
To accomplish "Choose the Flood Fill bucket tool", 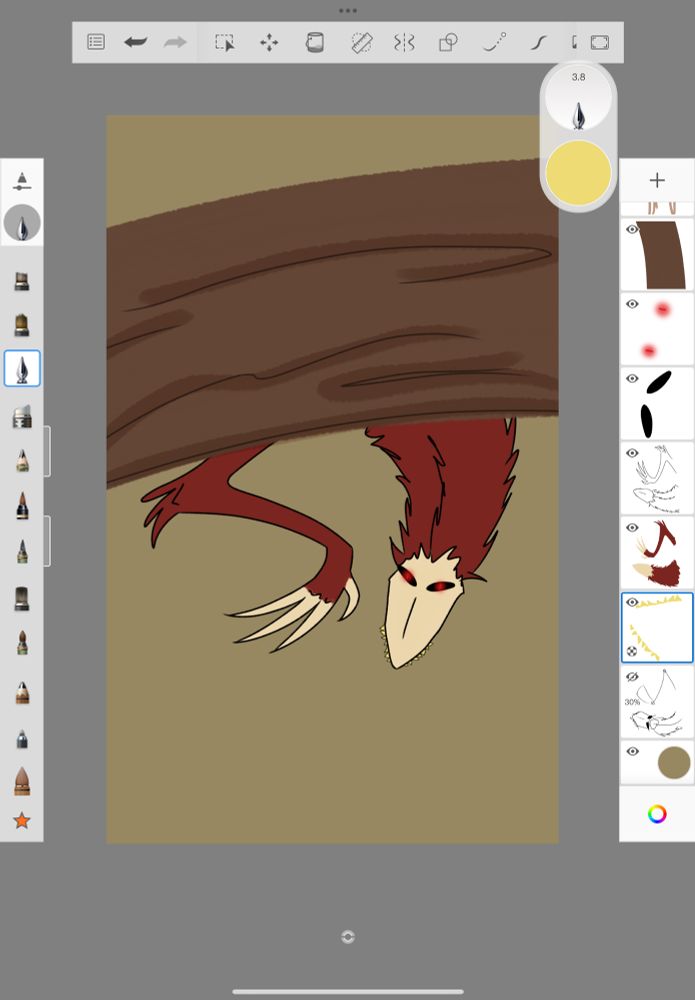I will coord(314,43).
